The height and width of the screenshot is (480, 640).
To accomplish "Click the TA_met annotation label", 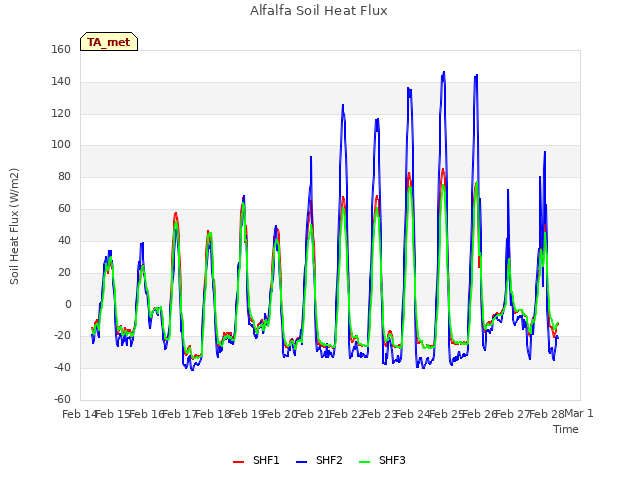I will point(109,42).
